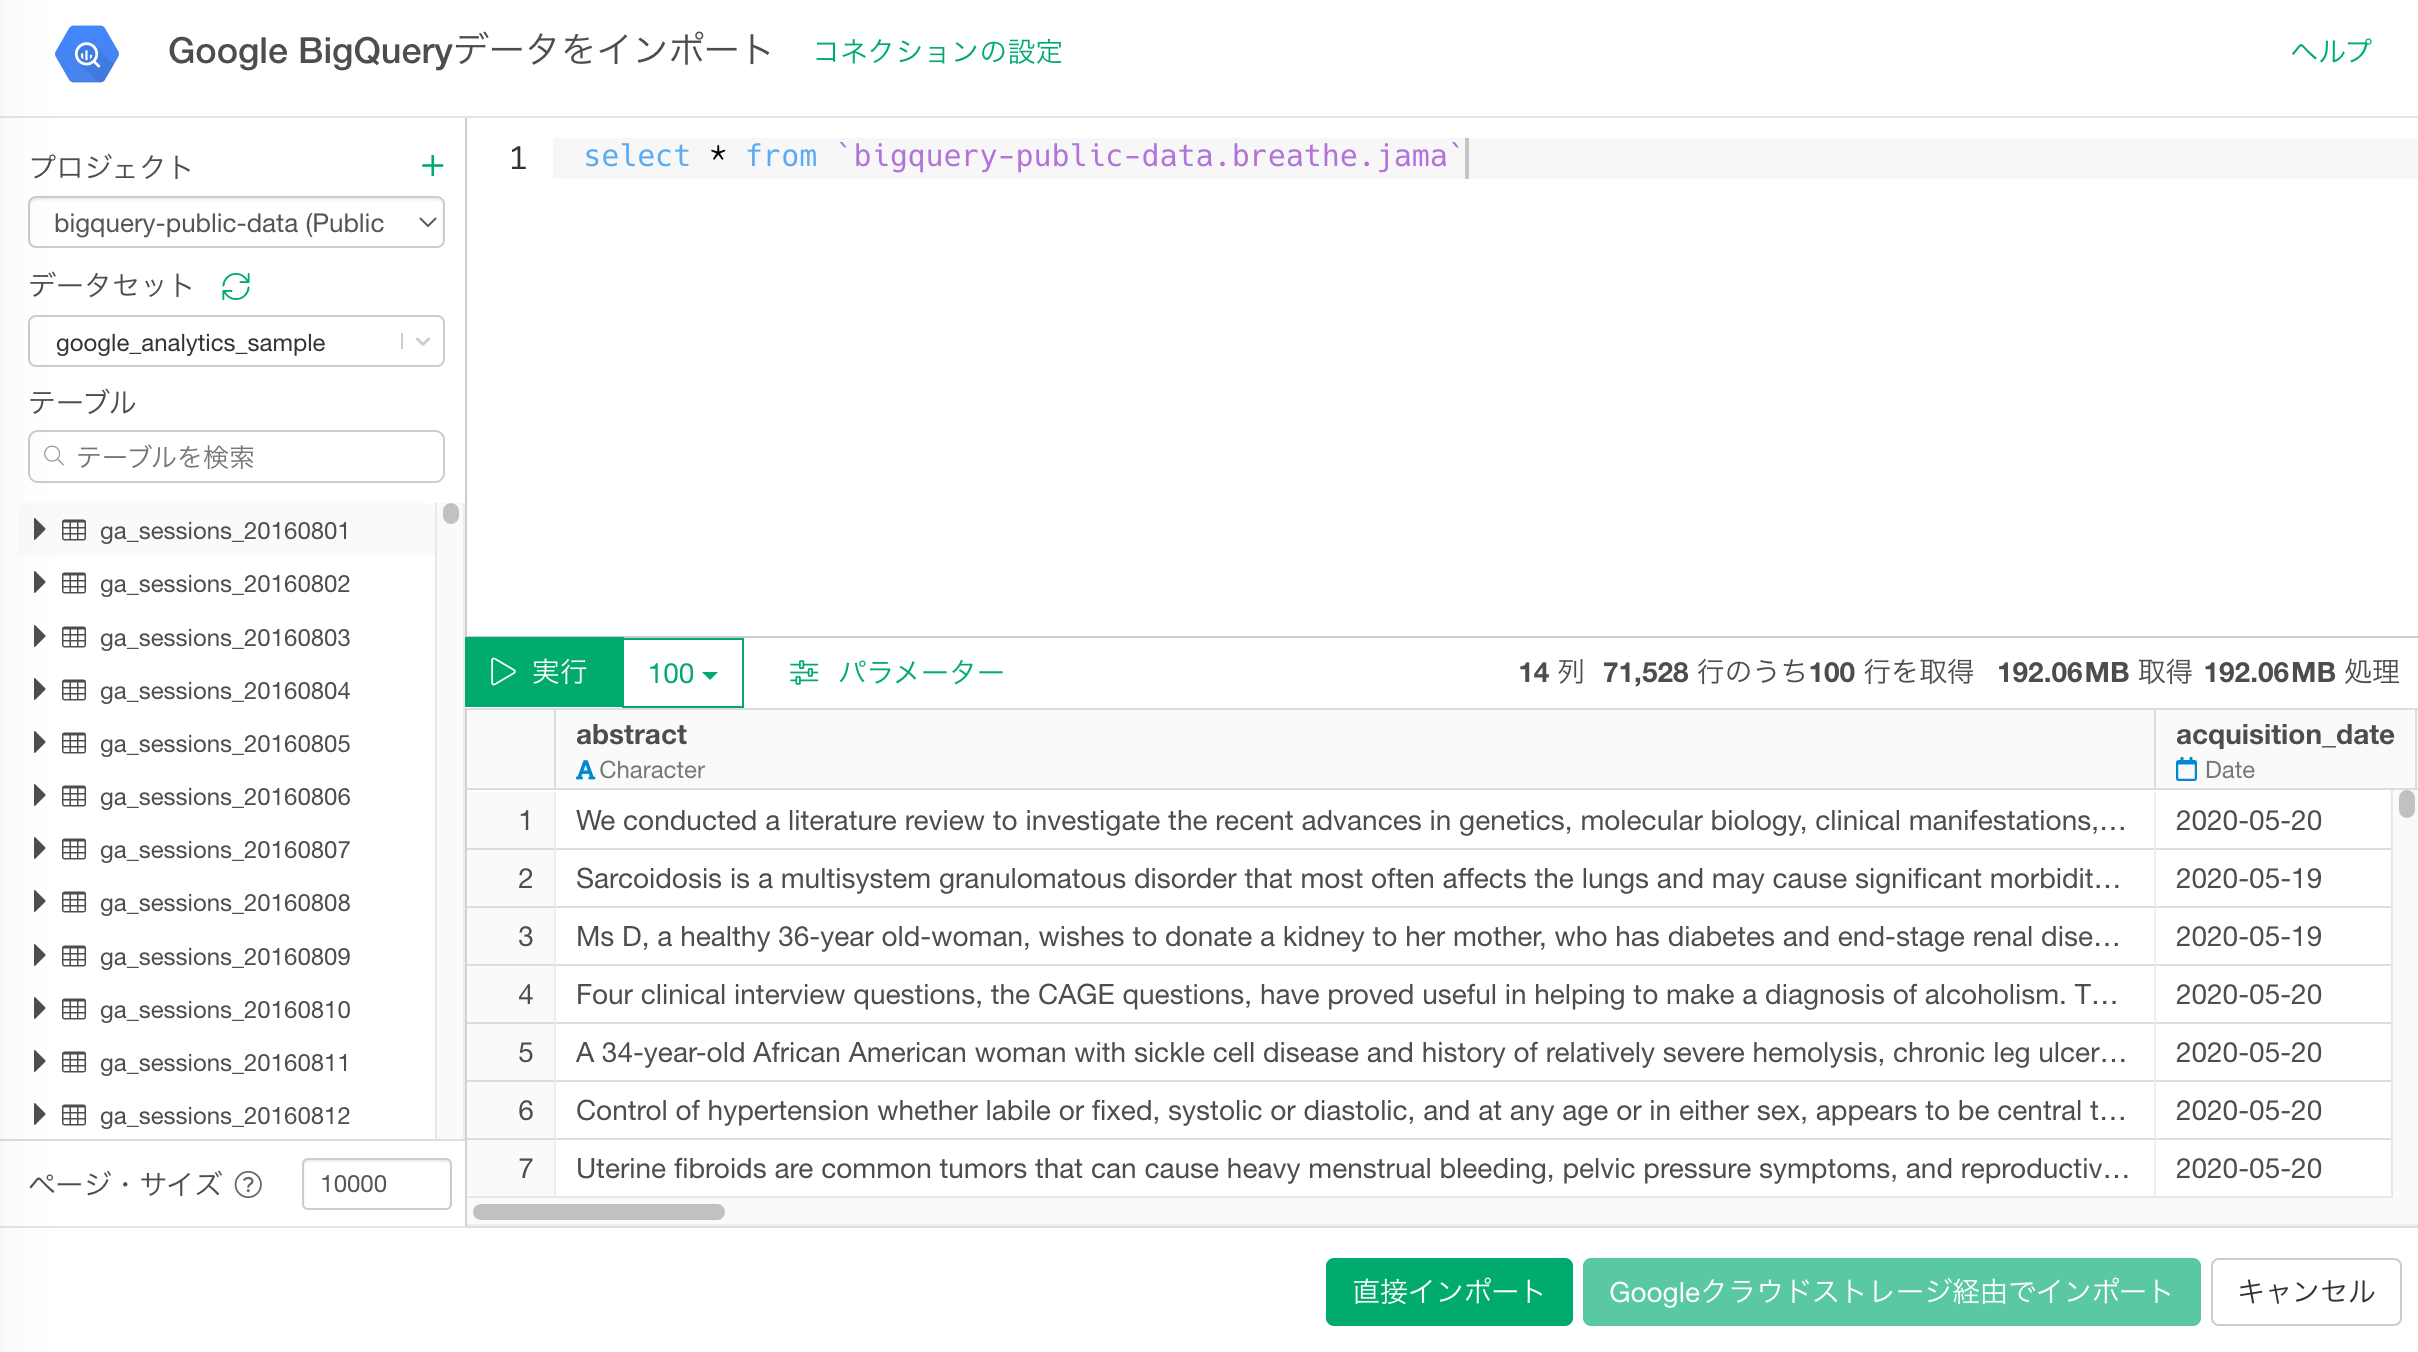Expand ga_sessions_20160804 table columns
This screenshot has height=1352, width=2418.
click(x=39, y=689)
